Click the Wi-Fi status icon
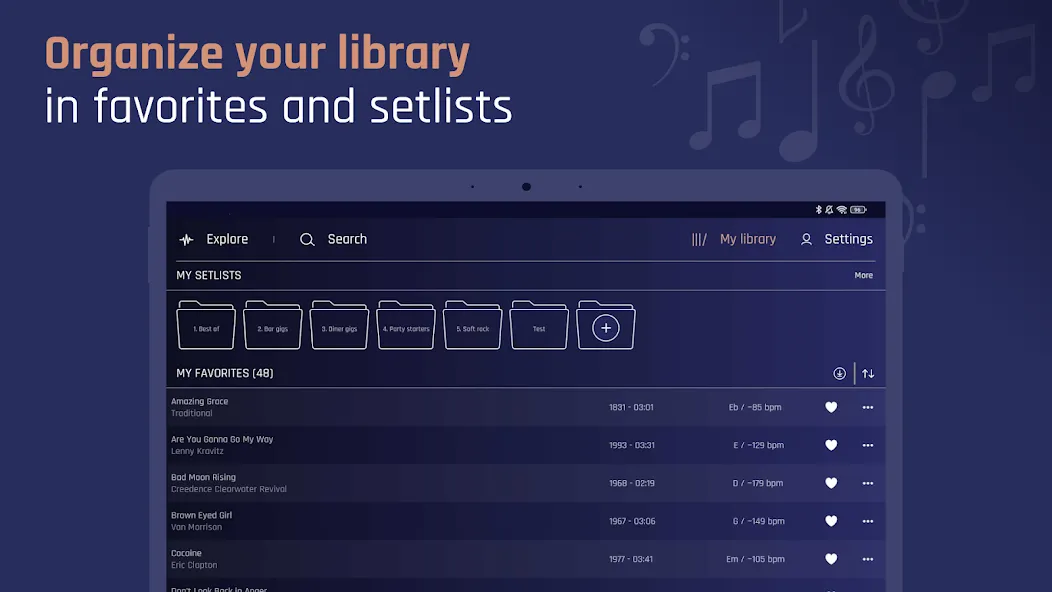This screenshot has height=592, width=1052. pos(841,210)
